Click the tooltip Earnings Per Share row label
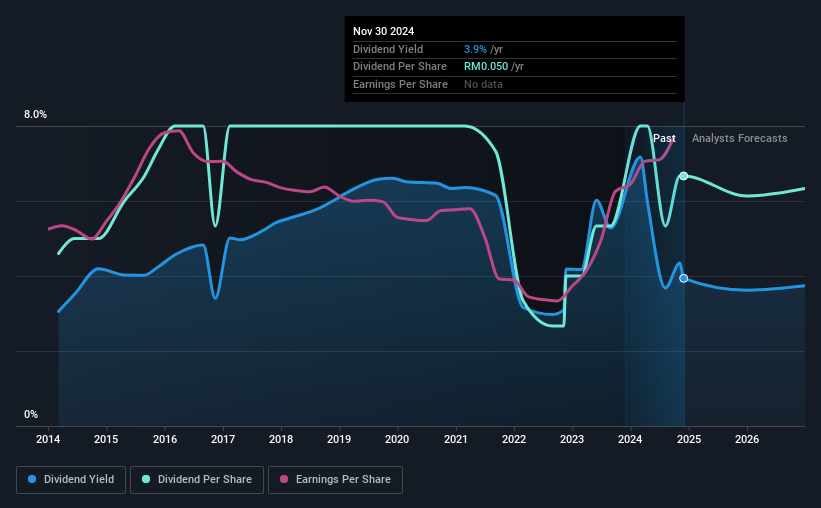 pos(401,84)
